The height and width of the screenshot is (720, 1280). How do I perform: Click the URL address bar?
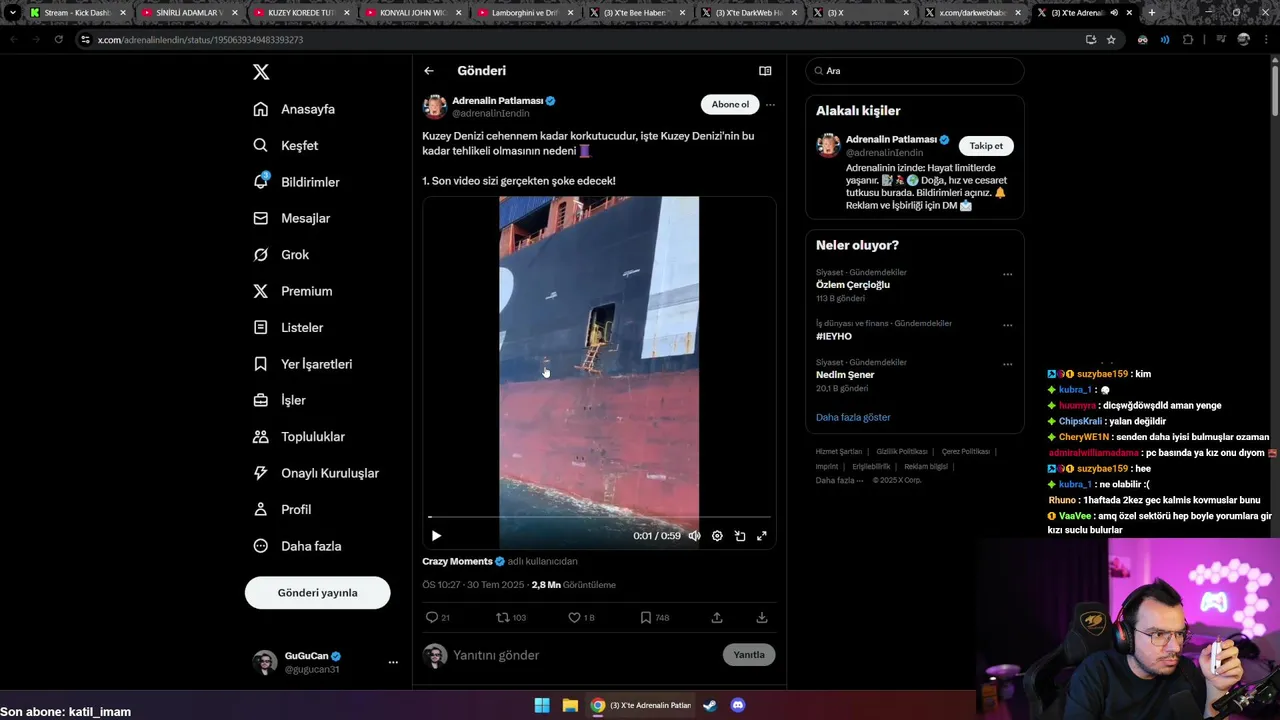click(x=580, y=39)
